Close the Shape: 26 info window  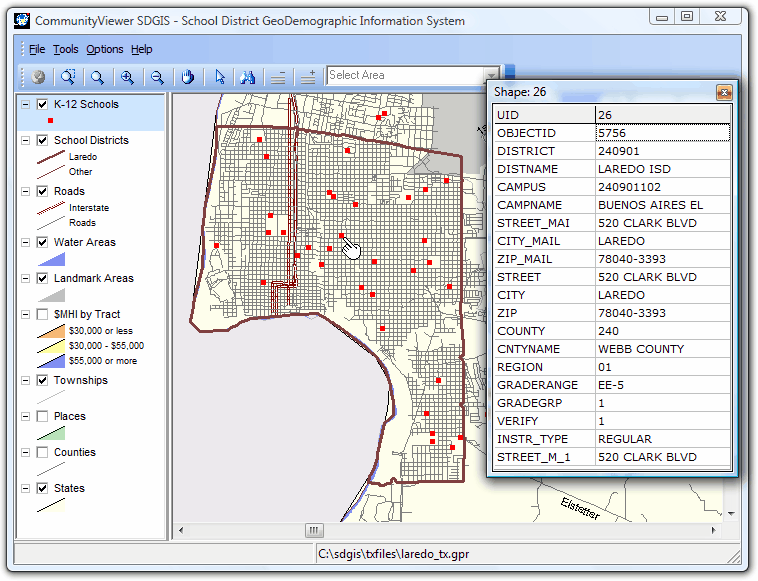[x=723, y=92]
